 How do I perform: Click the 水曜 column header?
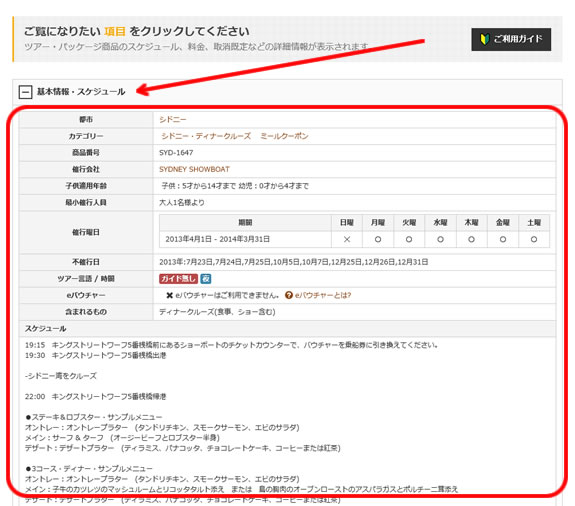click(440, 223)
